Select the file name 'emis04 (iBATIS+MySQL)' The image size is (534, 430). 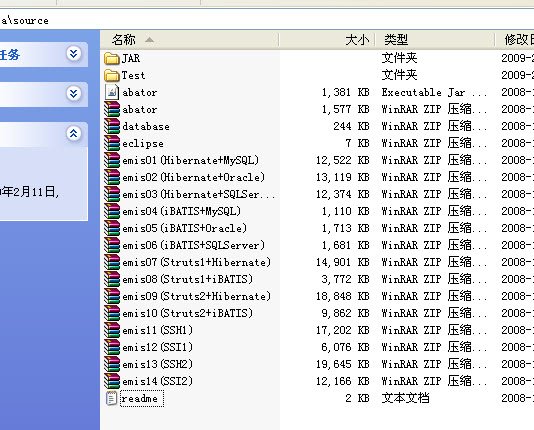[182, 211]
